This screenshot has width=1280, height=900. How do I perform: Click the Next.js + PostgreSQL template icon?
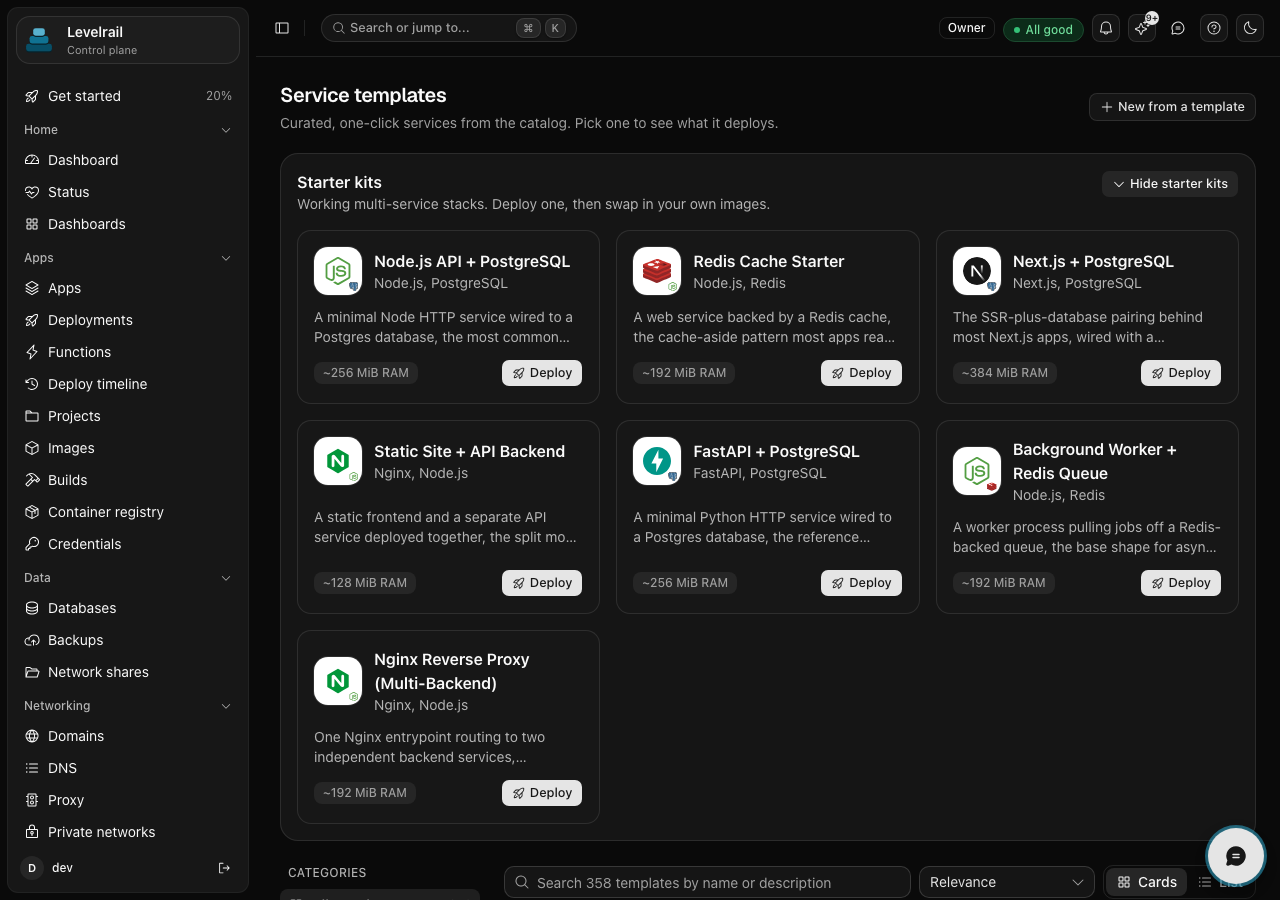click(977, 271)
